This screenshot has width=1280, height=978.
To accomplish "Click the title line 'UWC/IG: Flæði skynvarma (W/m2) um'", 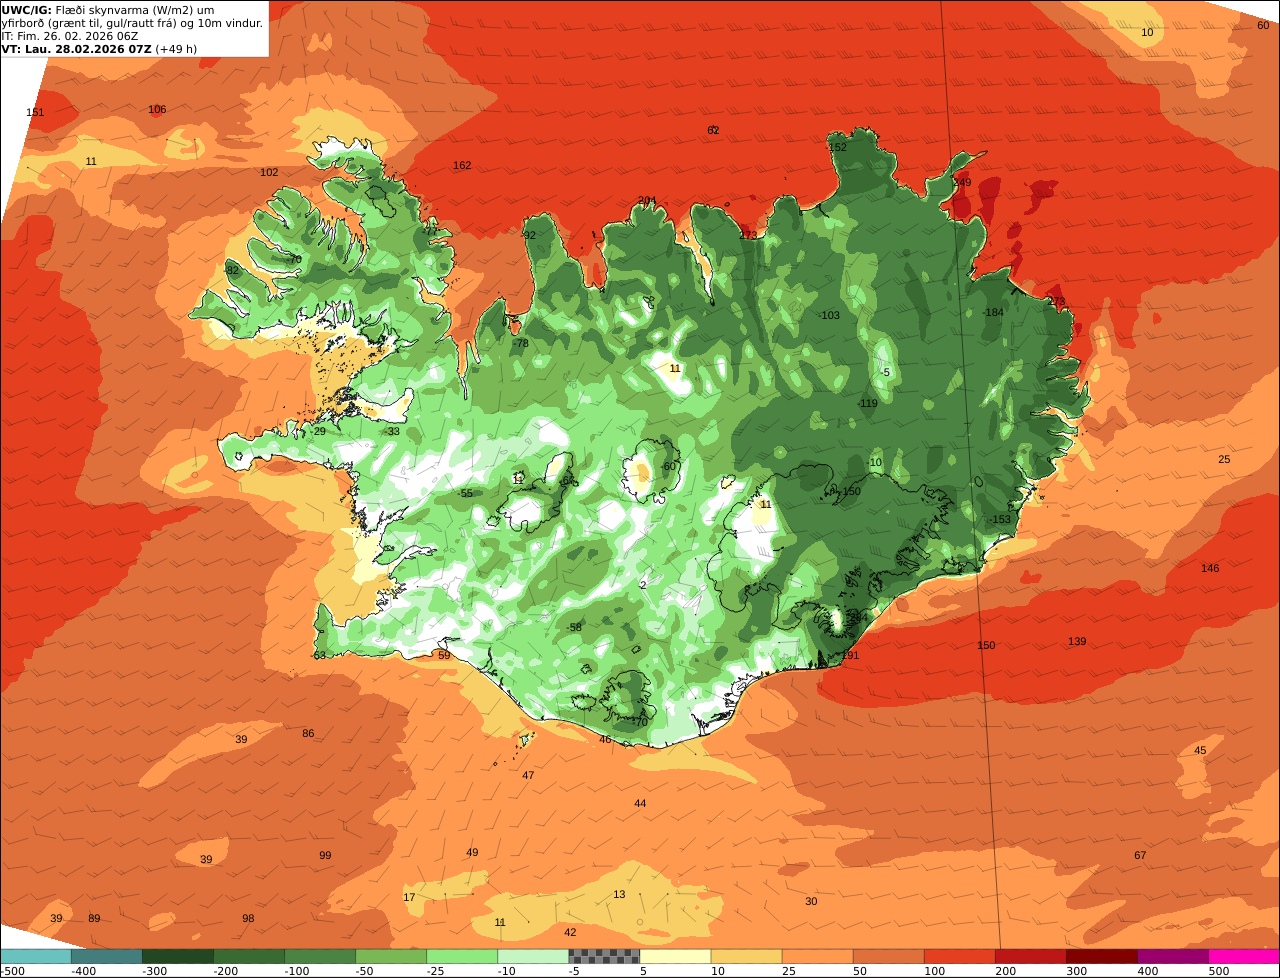I will click(108, 9).
